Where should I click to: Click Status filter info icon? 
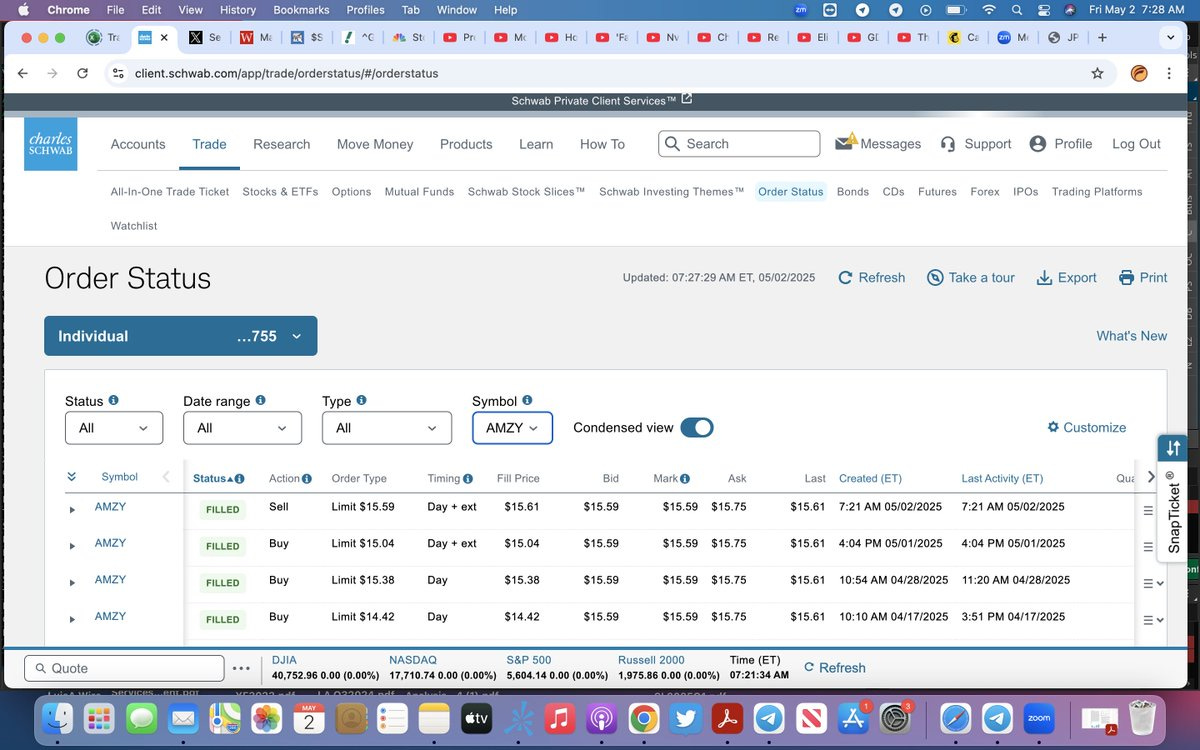coord(113,400)
